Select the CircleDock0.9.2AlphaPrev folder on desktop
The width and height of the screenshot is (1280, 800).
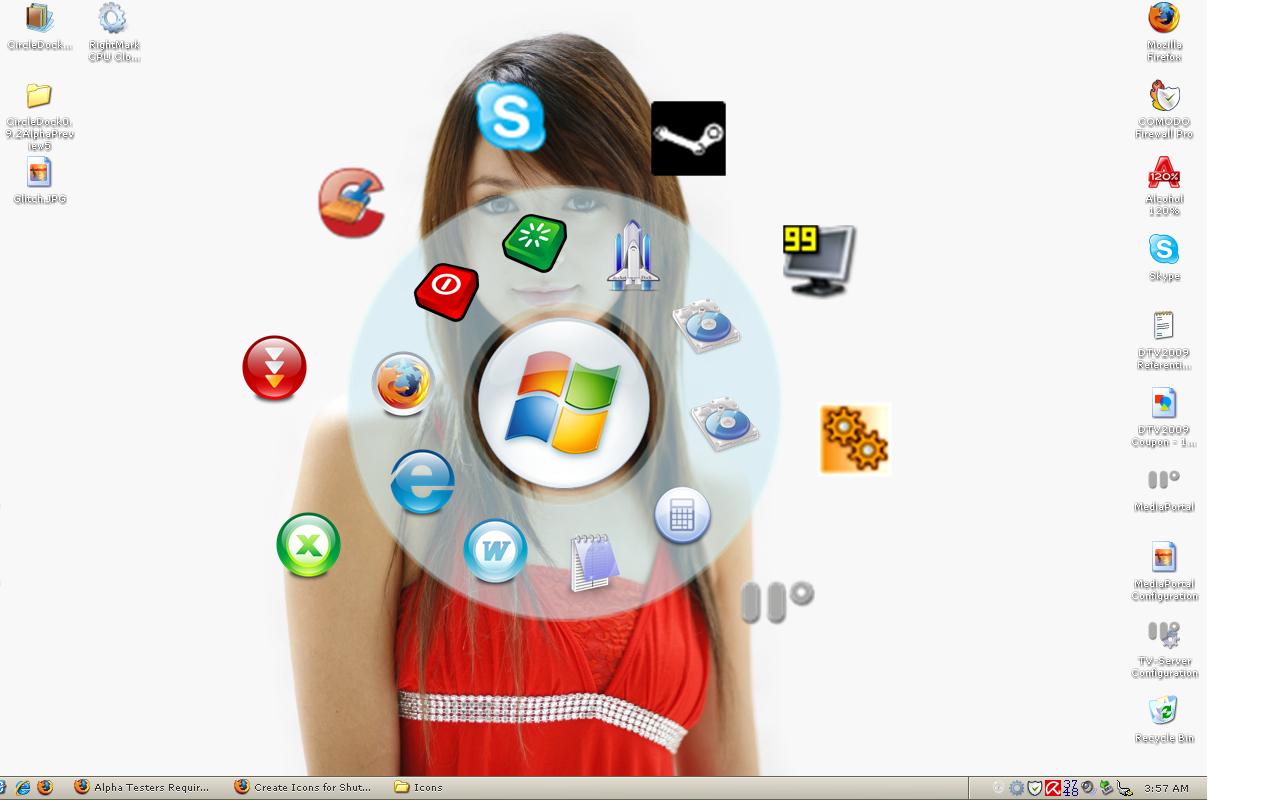pyautogui.click(x=39, y=116)
